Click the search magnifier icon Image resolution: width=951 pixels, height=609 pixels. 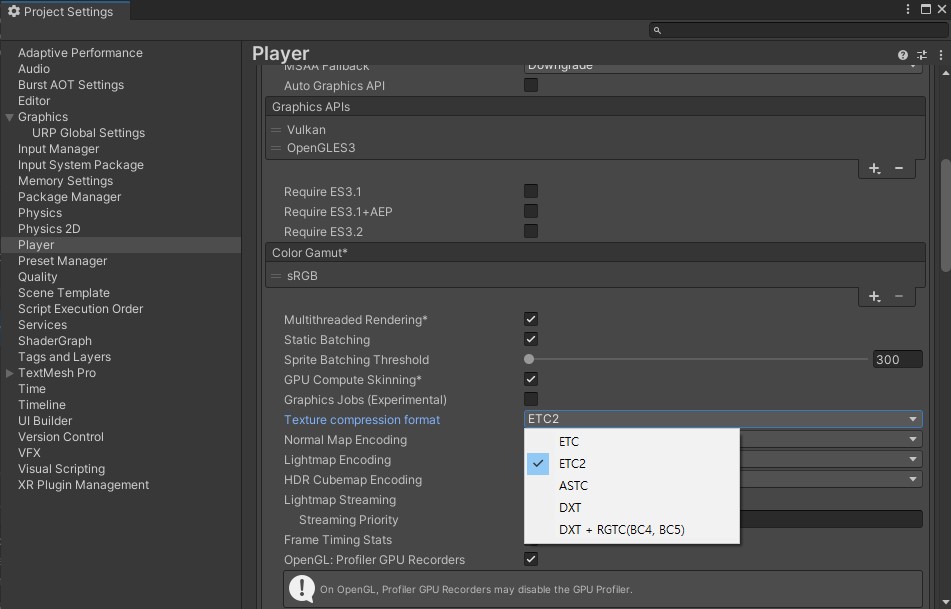tap(657, 30)
